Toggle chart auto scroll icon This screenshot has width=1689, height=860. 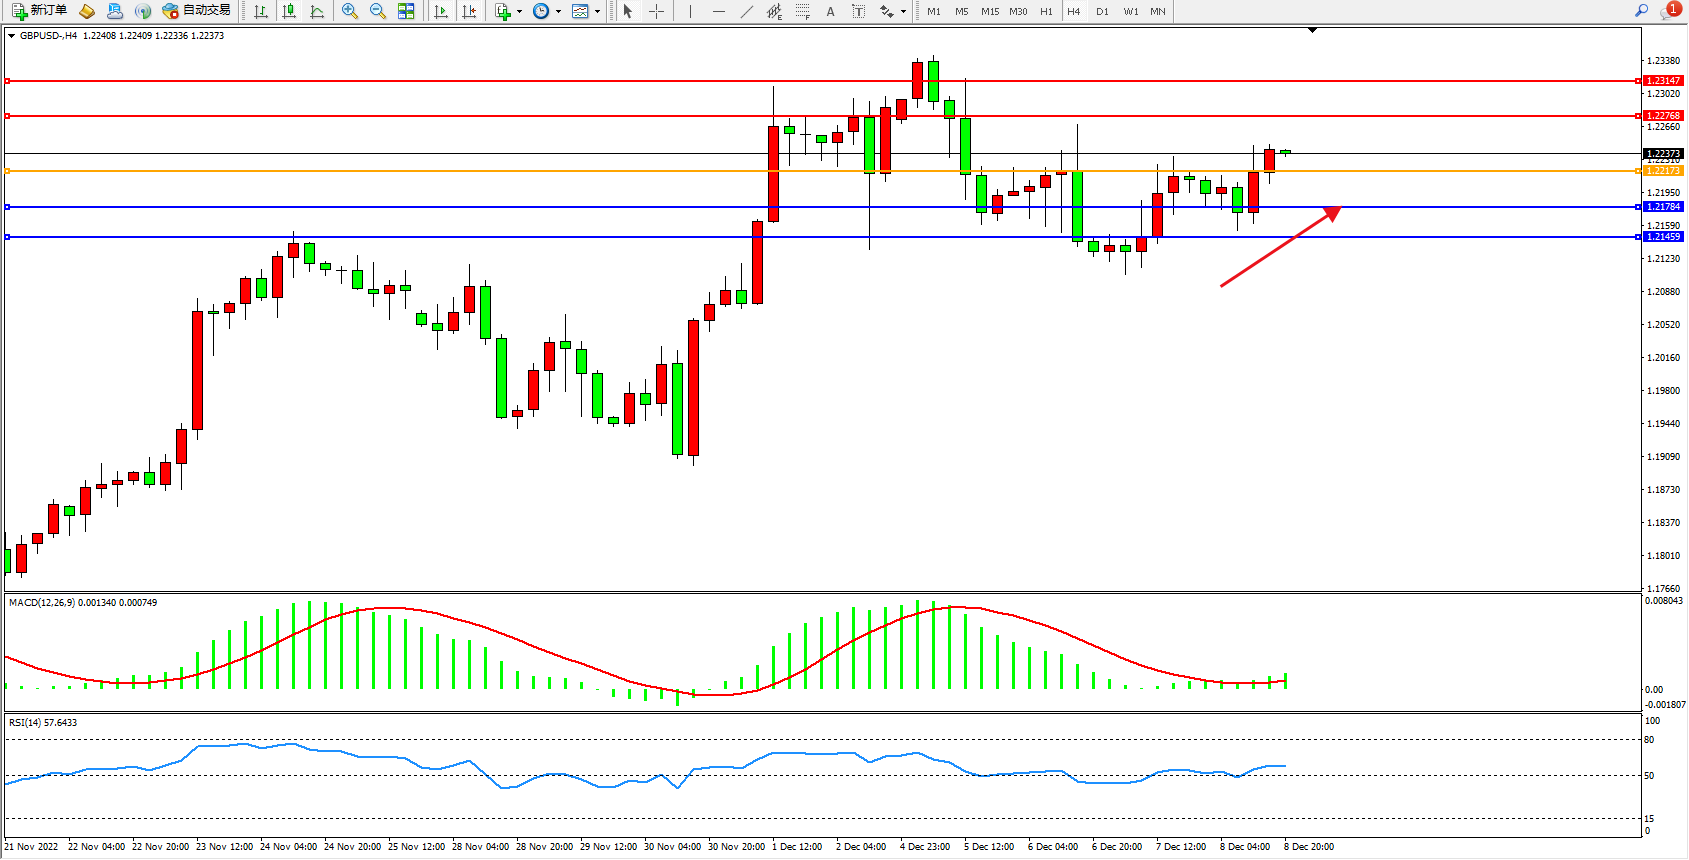441,11
